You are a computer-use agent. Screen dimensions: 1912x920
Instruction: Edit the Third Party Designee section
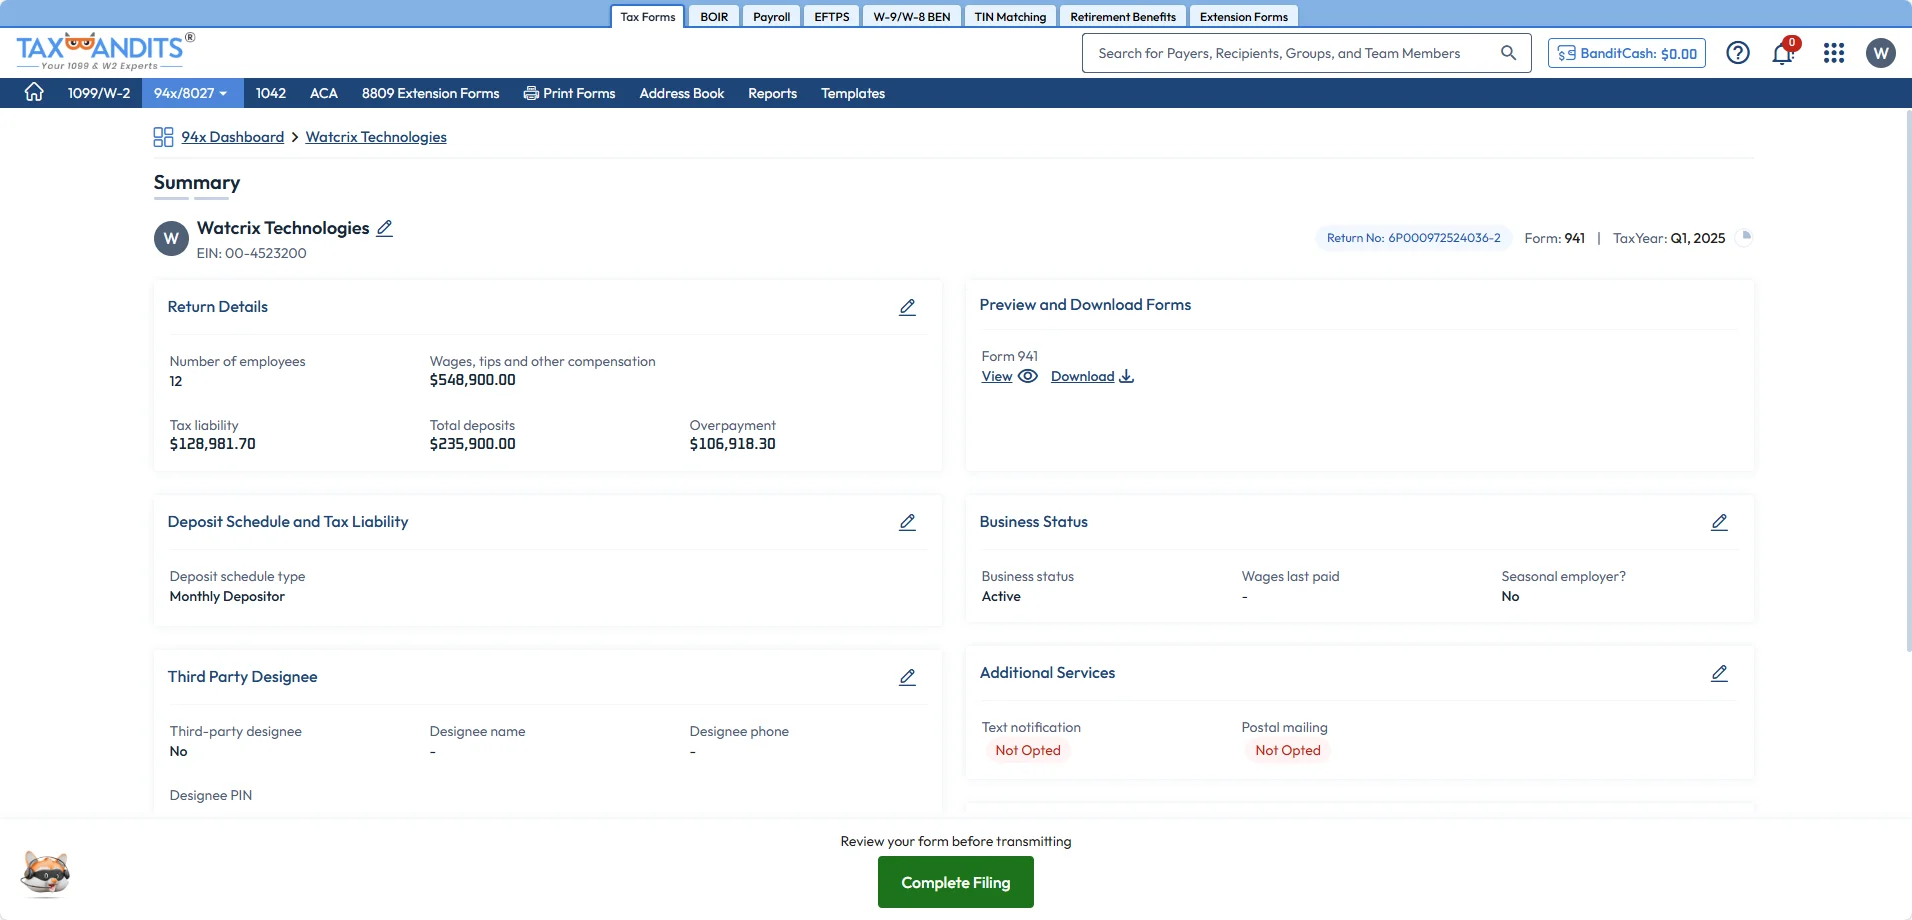point(907,677)
